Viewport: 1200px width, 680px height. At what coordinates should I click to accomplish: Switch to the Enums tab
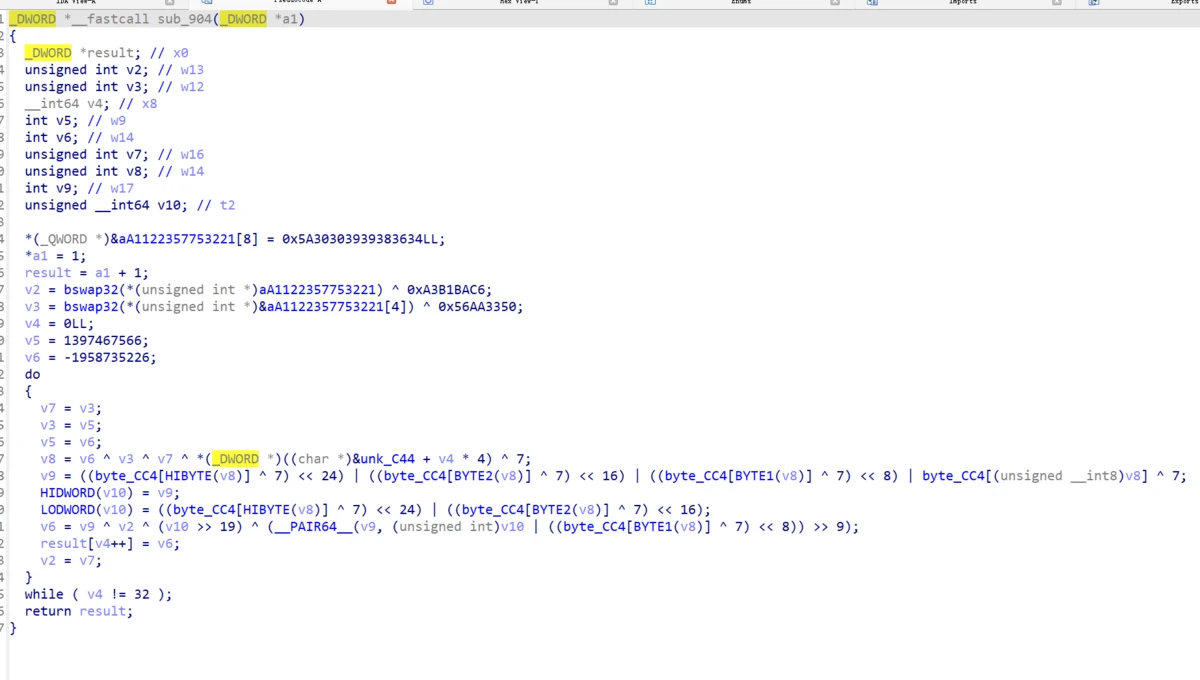(741, 2)
